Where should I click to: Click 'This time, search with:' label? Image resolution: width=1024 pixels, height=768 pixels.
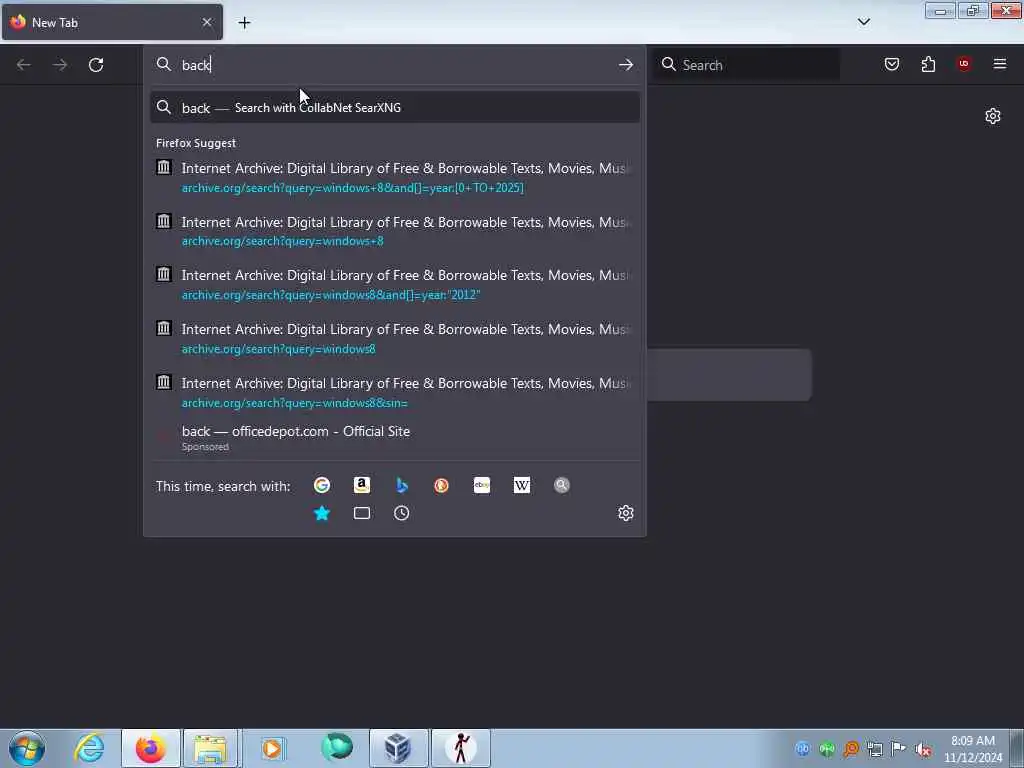click(223, 487)
